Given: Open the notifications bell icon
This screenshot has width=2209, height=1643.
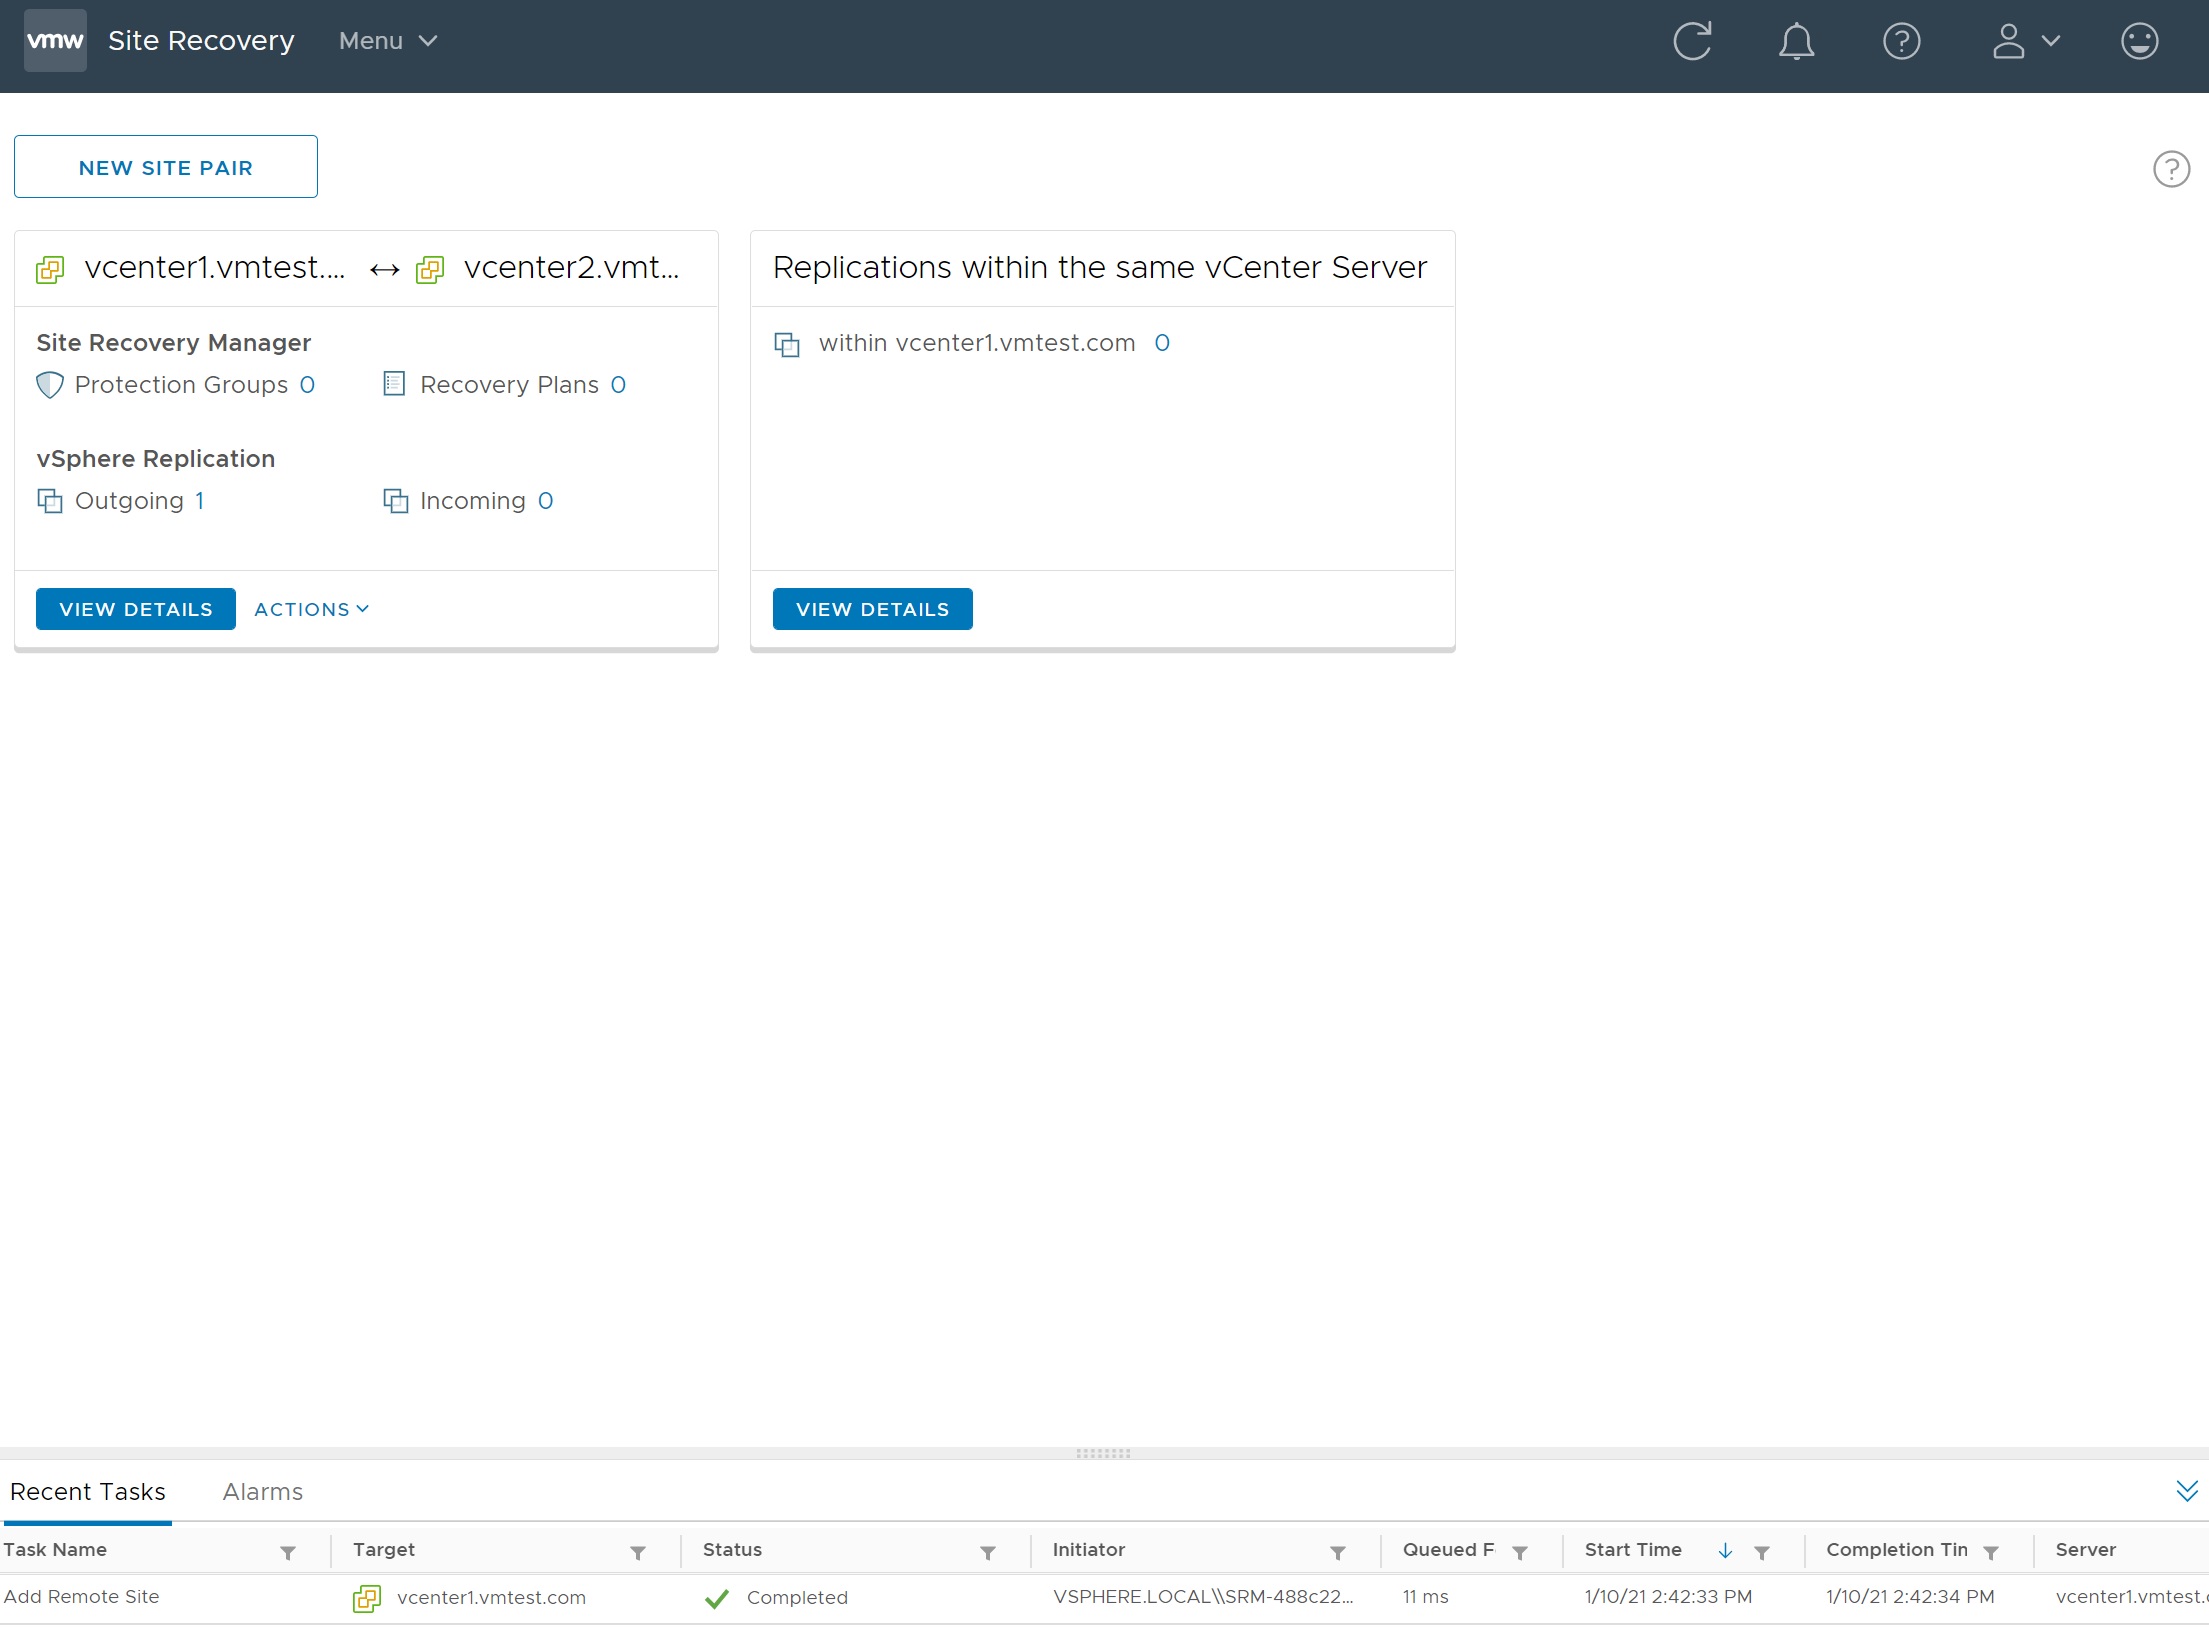Looking at the screenshot, I should click(x=1796, y=41).
